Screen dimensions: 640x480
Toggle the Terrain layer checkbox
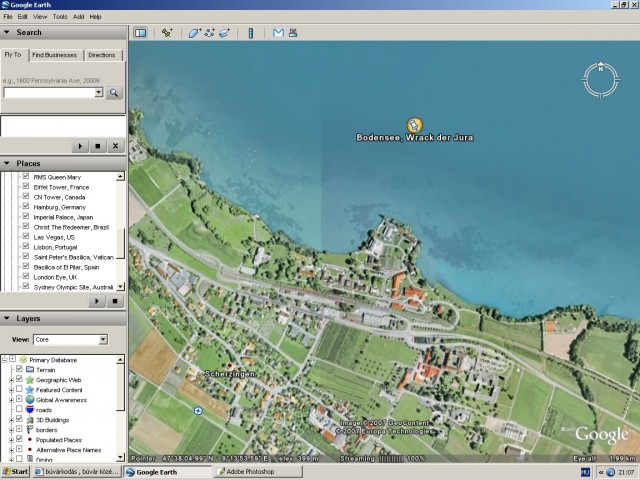(x=18, y=369)
